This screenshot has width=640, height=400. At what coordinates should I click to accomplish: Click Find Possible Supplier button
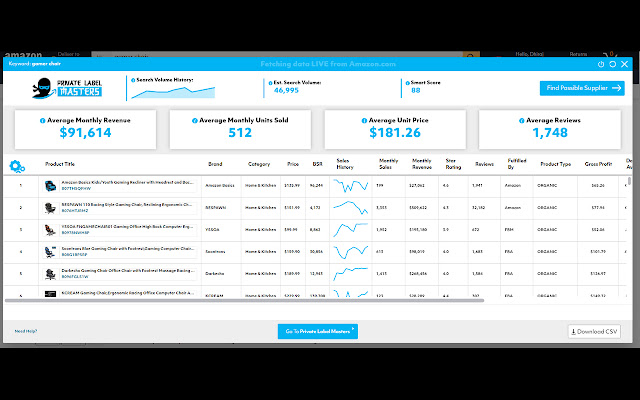coord(582,88)
